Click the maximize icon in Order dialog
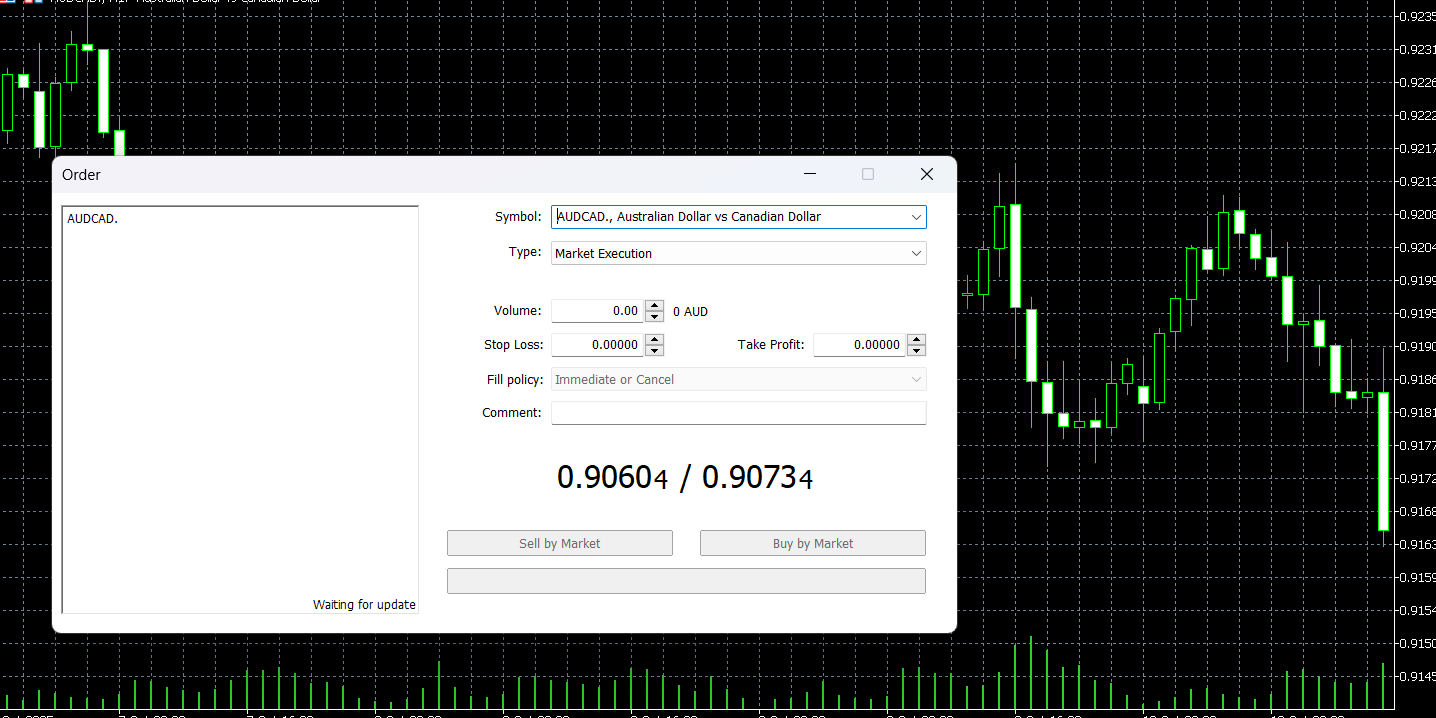This screenshot has width=1436, height=718. 868,174
